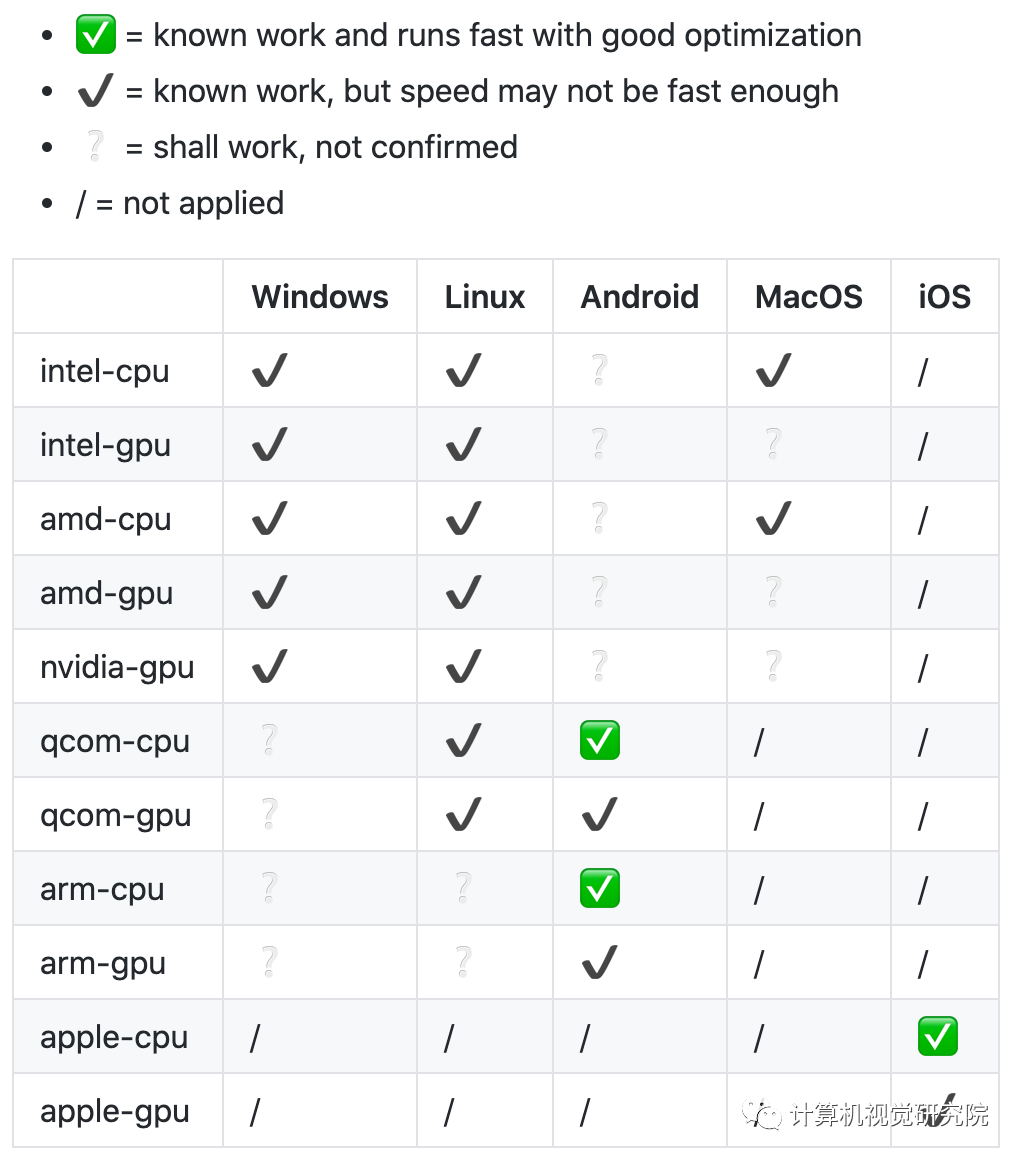
Task: Click green checkmark in apple-cpu iOS cell
Action: (x=938, y=1037)
